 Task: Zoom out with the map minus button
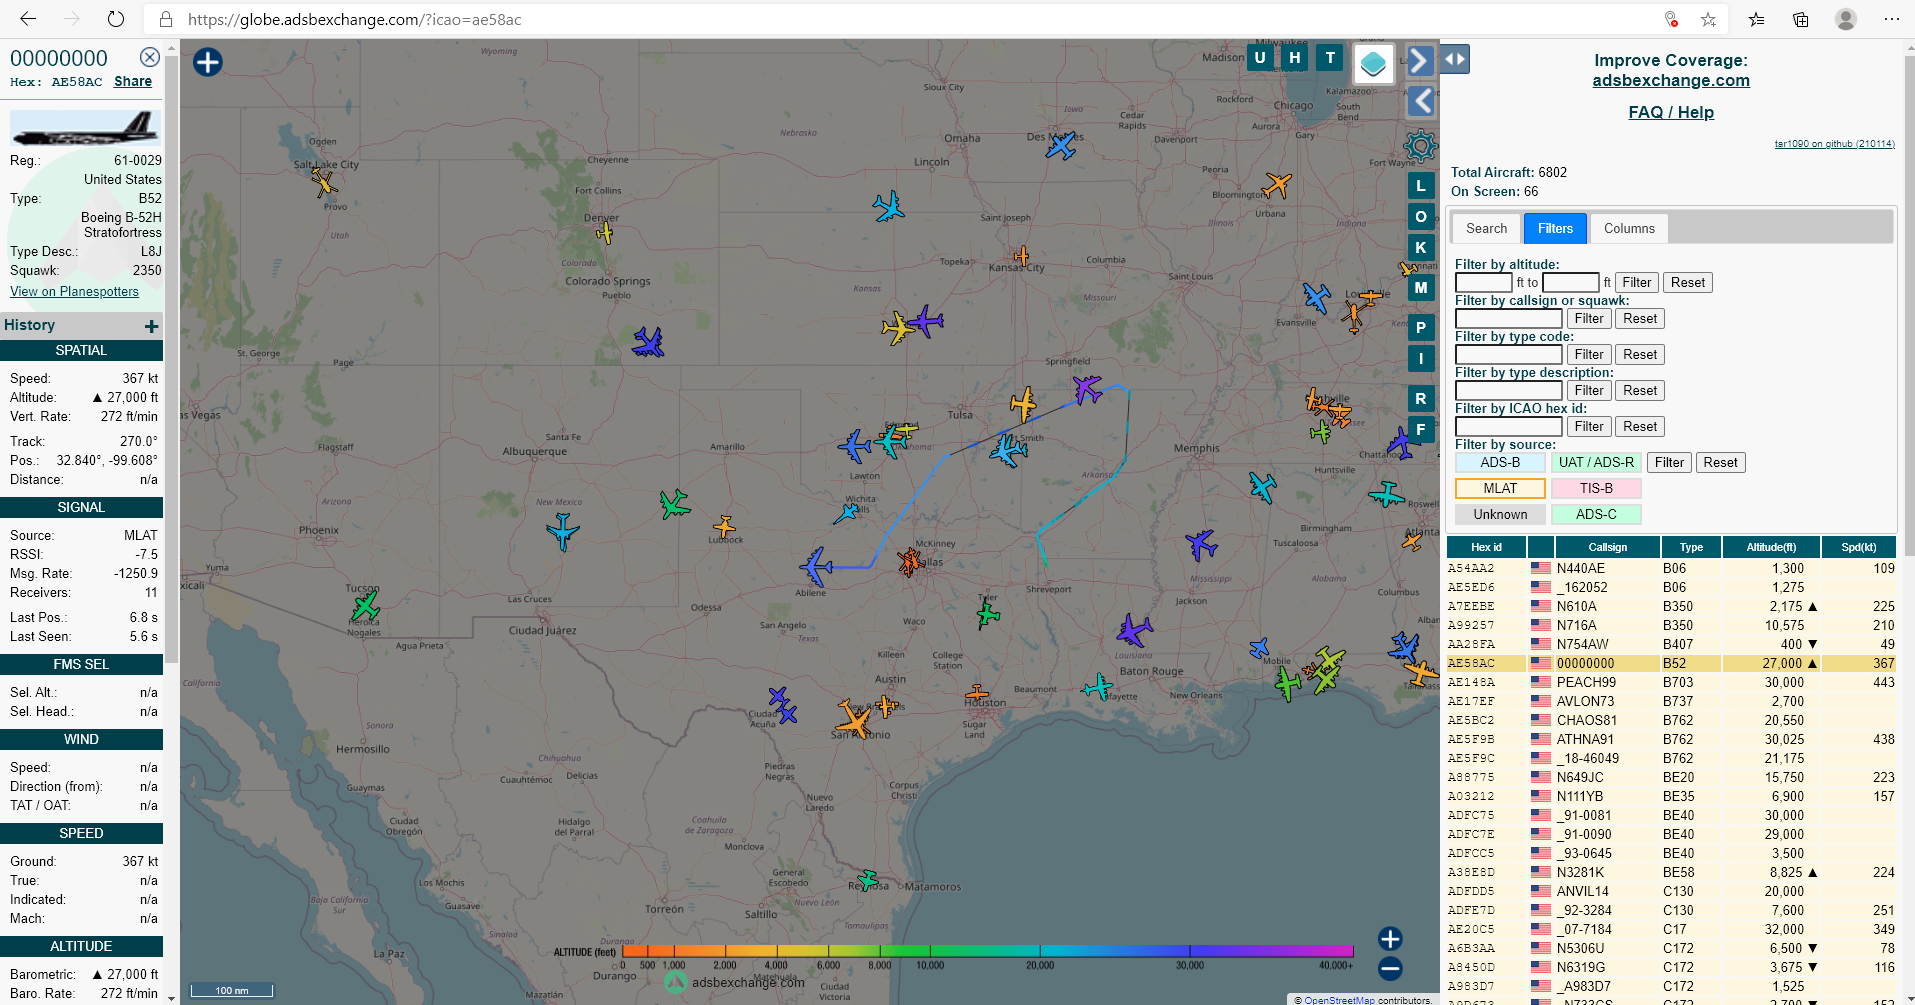click(x=1390, y=968)
